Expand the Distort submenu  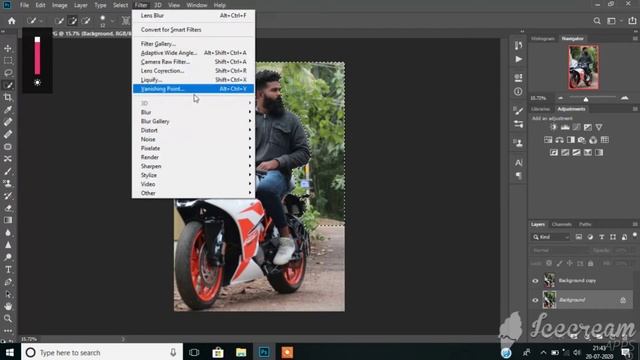(x=193, y=130)
